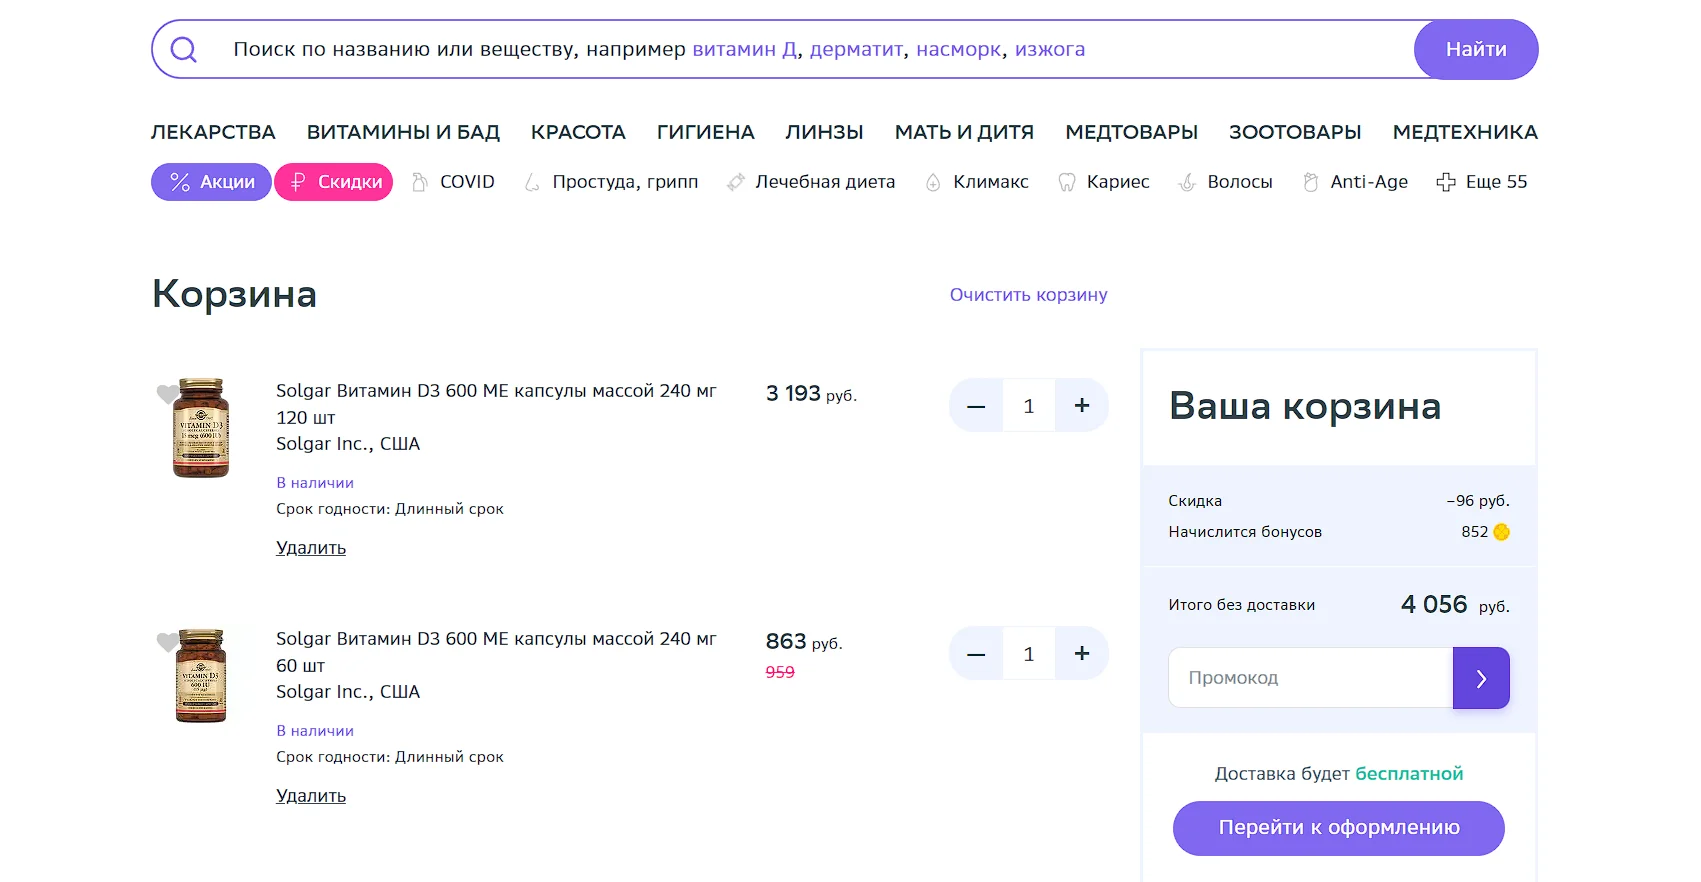Click the −96 руб. discount value

click(1478, 501)
